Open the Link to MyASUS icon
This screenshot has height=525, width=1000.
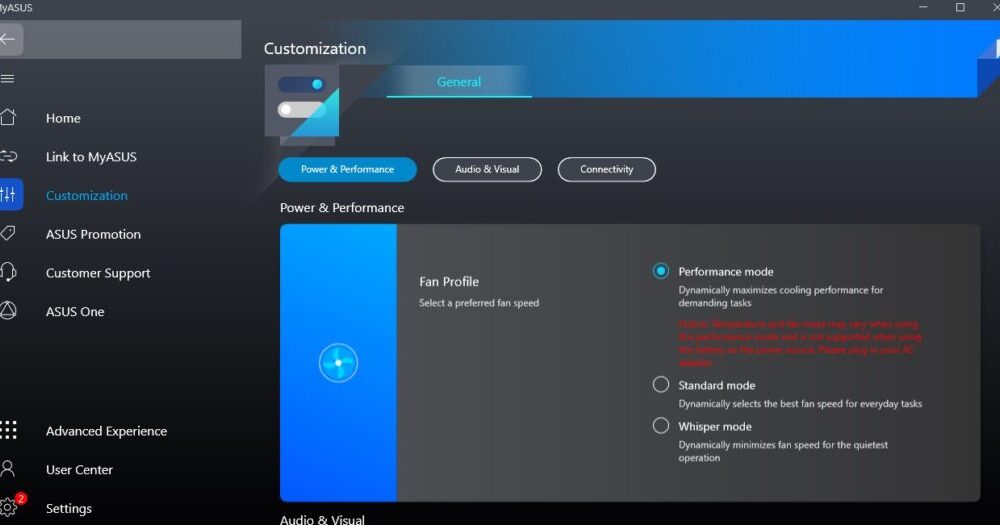(8, 156)
